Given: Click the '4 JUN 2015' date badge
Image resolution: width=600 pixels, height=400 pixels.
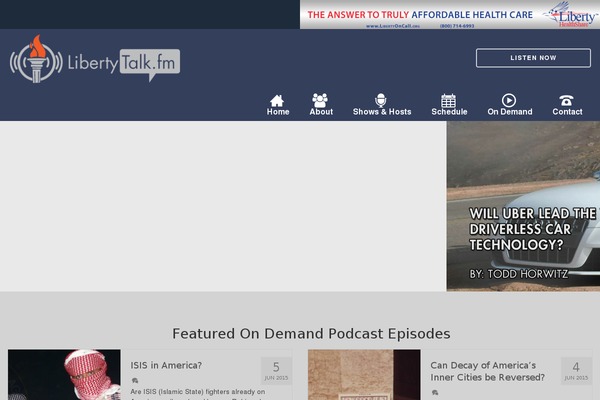Looking at the screenshot, I should (576, 371).
